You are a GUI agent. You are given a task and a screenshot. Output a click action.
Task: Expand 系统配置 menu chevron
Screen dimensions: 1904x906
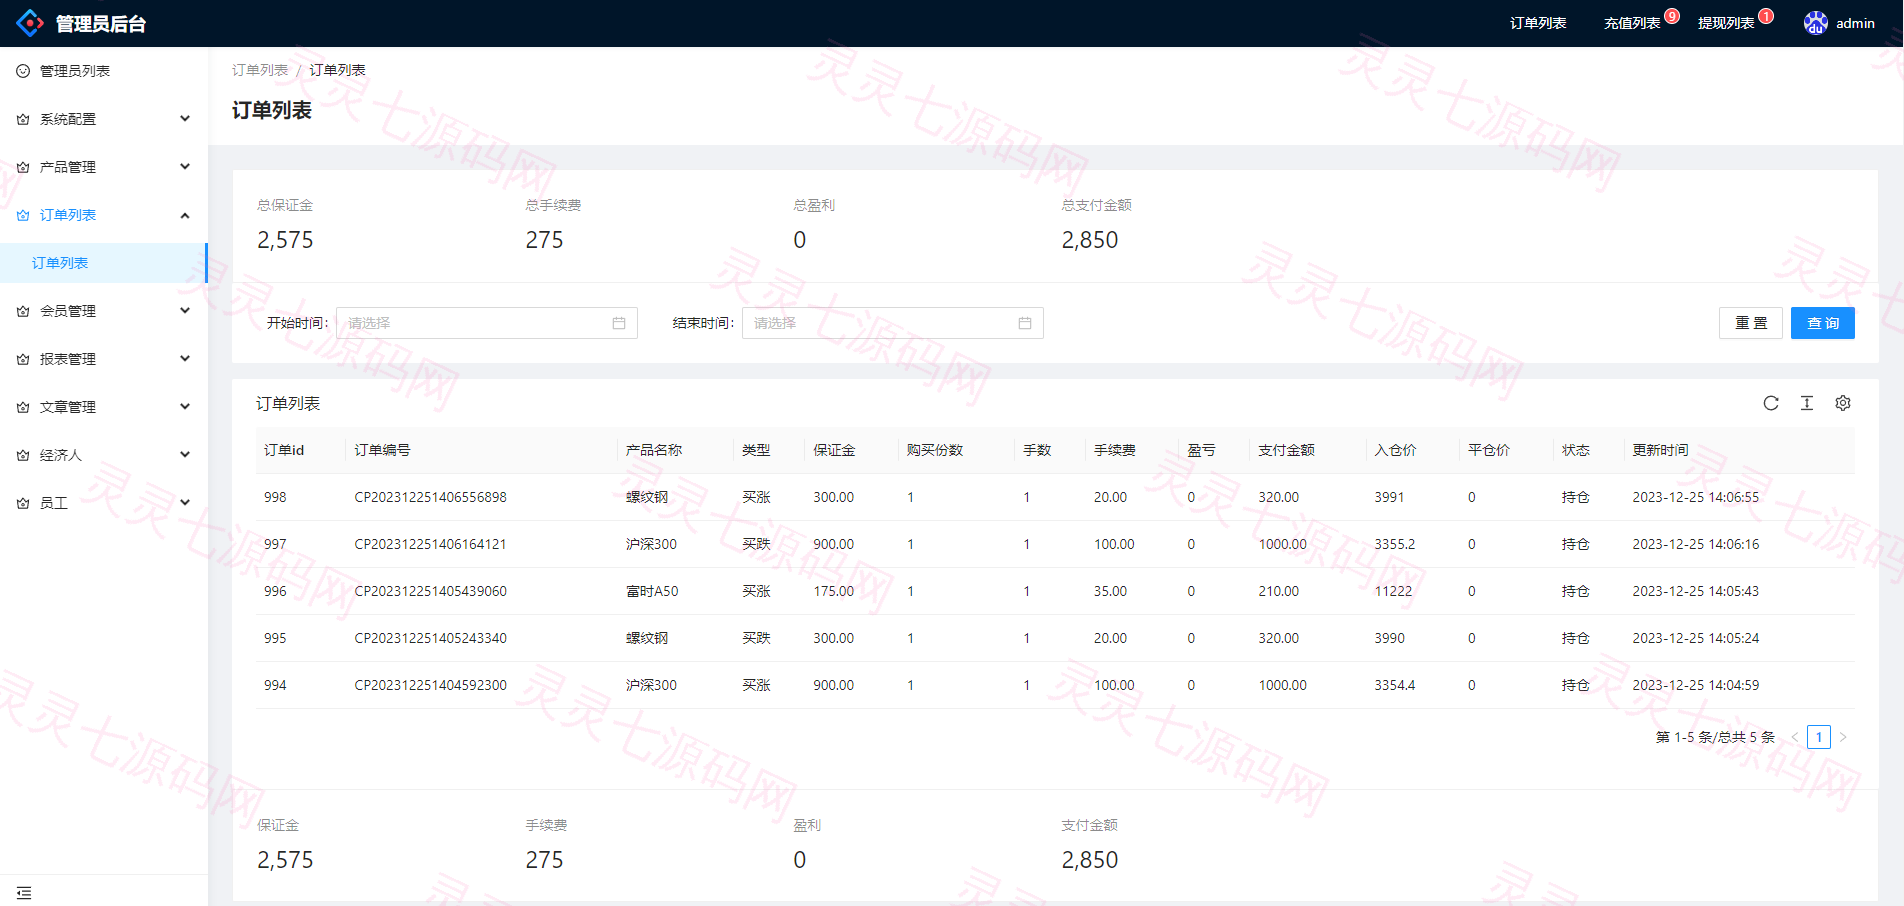click(185, 119)
